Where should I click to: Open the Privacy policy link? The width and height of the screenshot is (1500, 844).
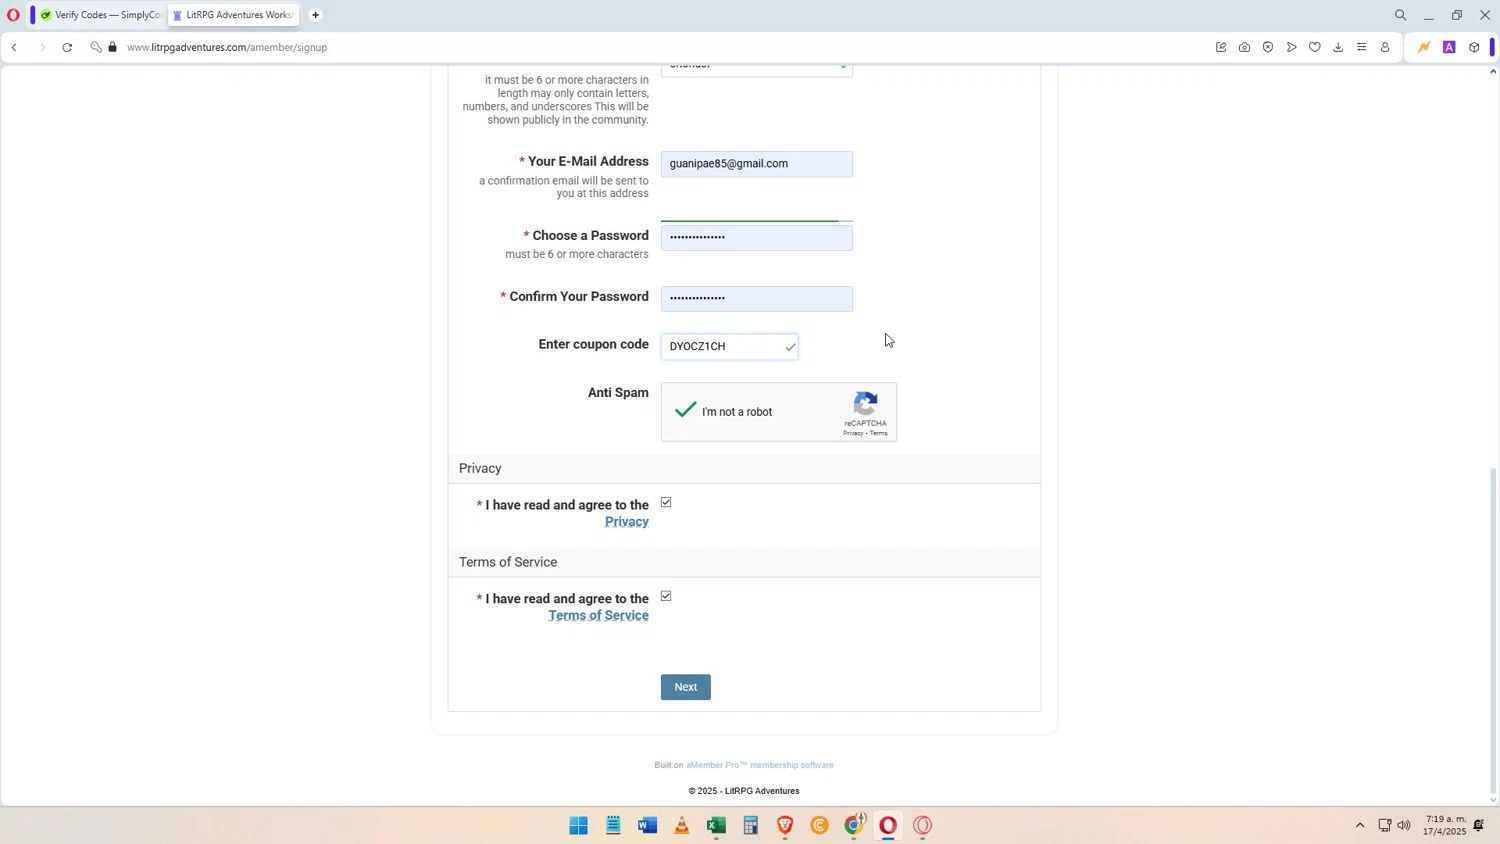coord(627,522)
